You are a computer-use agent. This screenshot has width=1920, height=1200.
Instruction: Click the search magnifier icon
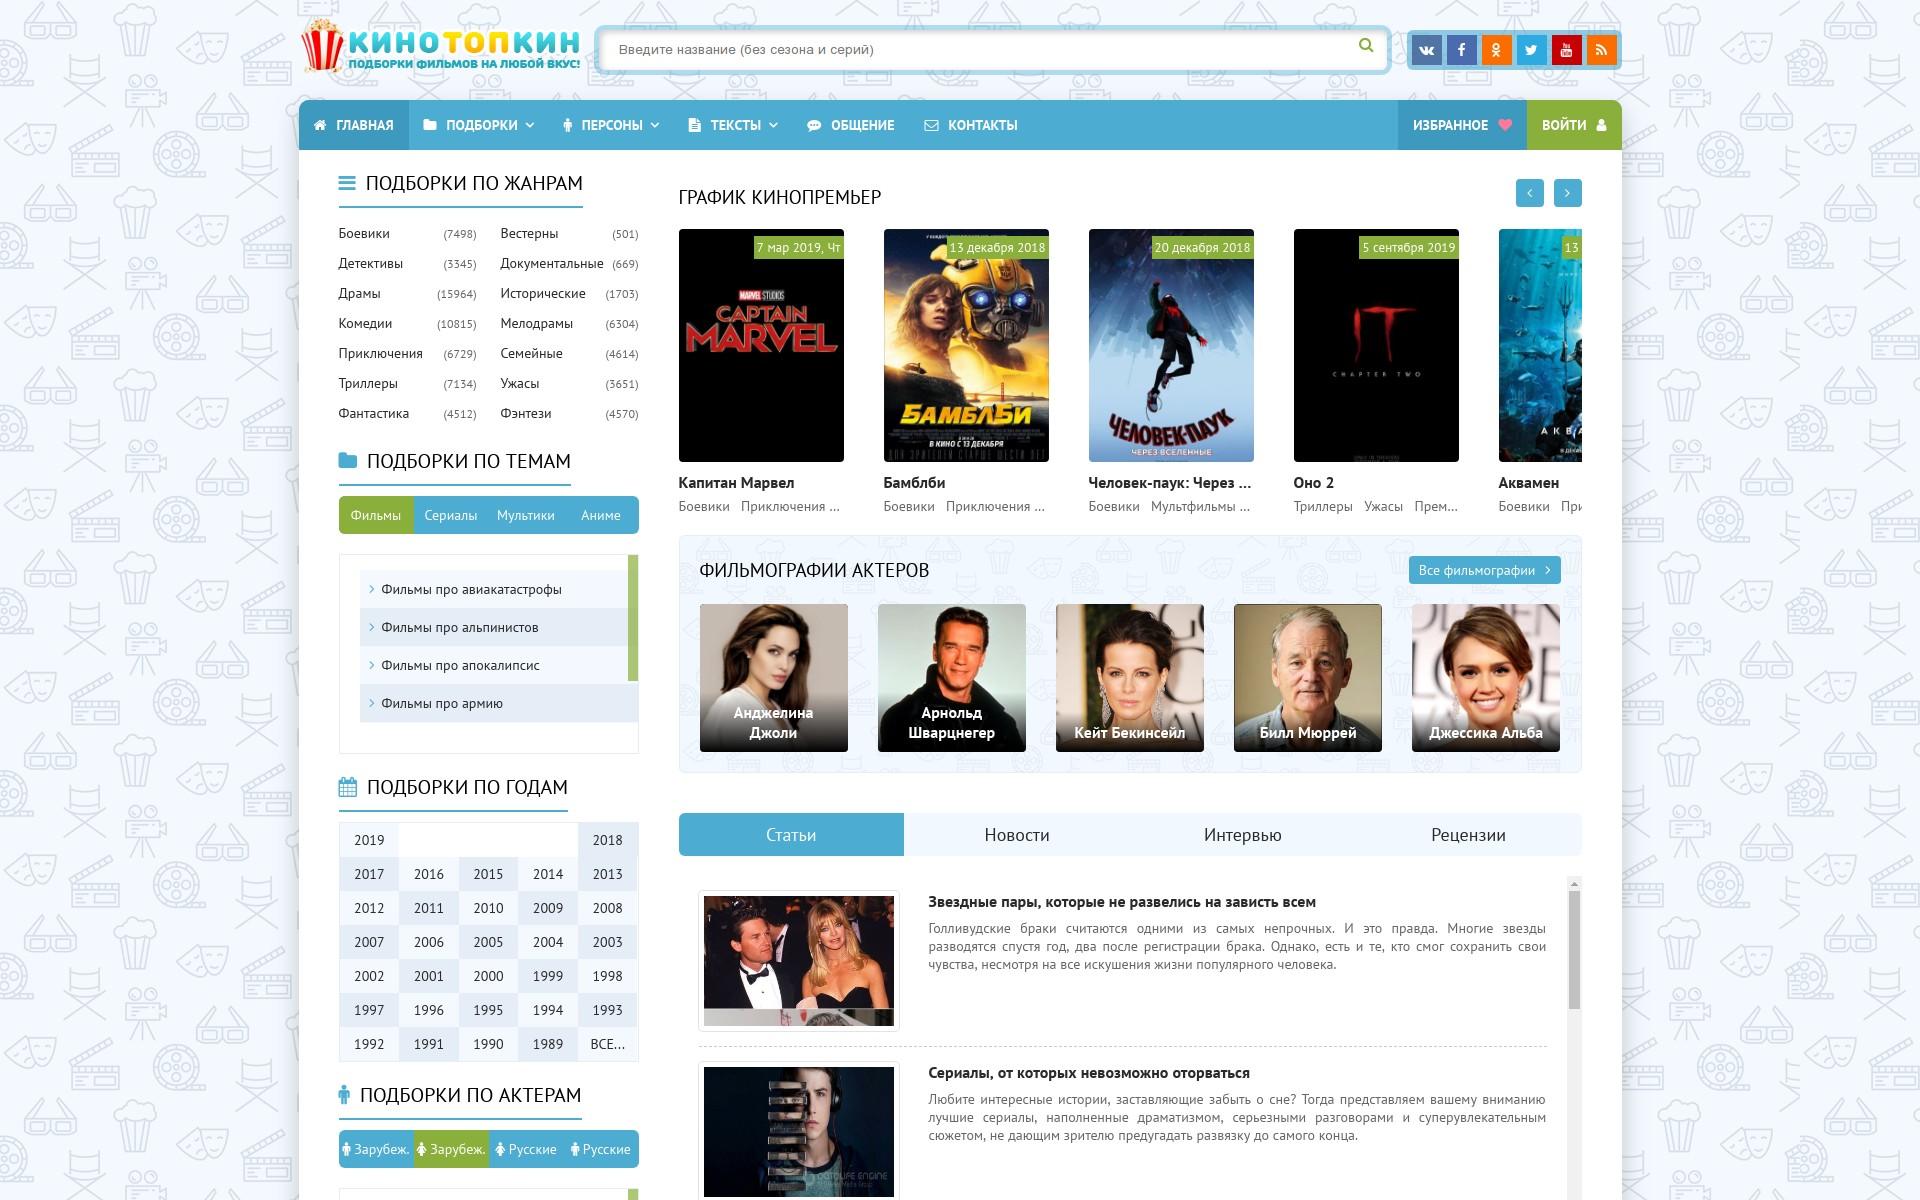coord(1366,46)
